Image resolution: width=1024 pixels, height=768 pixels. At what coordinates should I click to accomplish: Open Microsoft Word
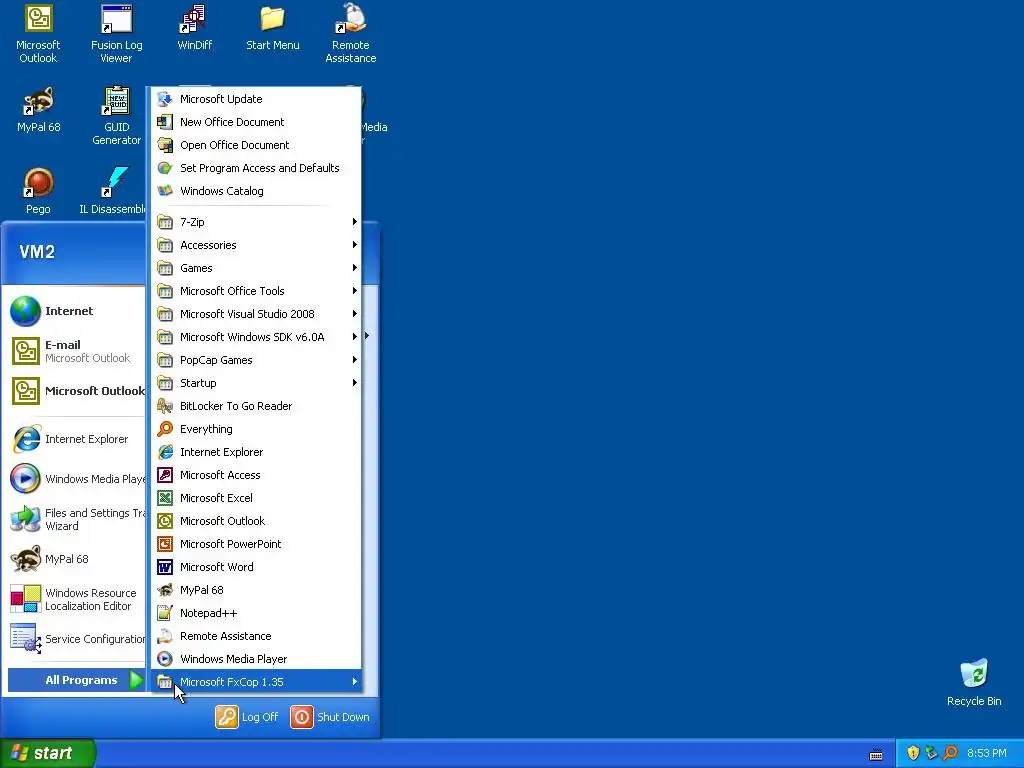click(x=256, y=567)
